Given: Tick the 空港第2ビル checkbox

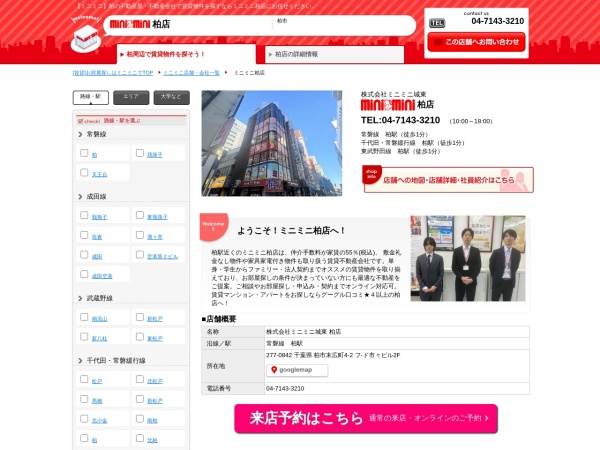Looking at the screenshot, I should [x=140, y=254].
